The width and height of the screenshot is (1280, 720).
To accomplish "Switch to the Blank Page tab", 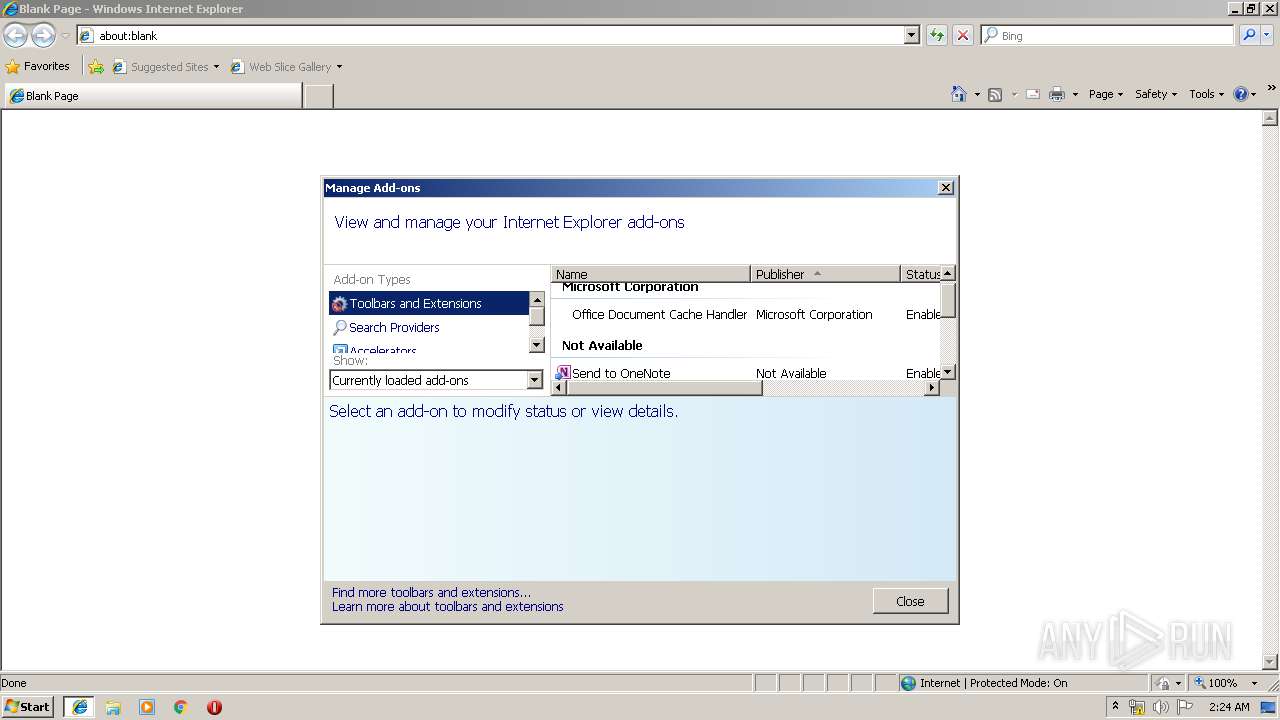I will click(x=152, y=96).
